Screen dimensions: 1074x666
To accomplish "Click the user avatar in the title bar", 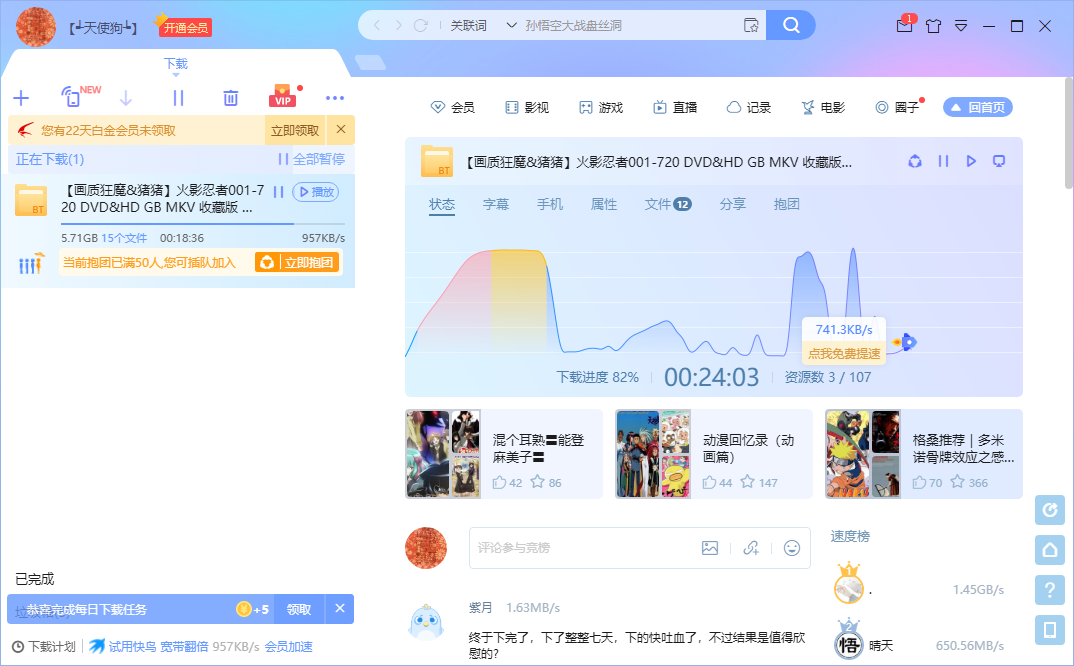I will (36, 27).
